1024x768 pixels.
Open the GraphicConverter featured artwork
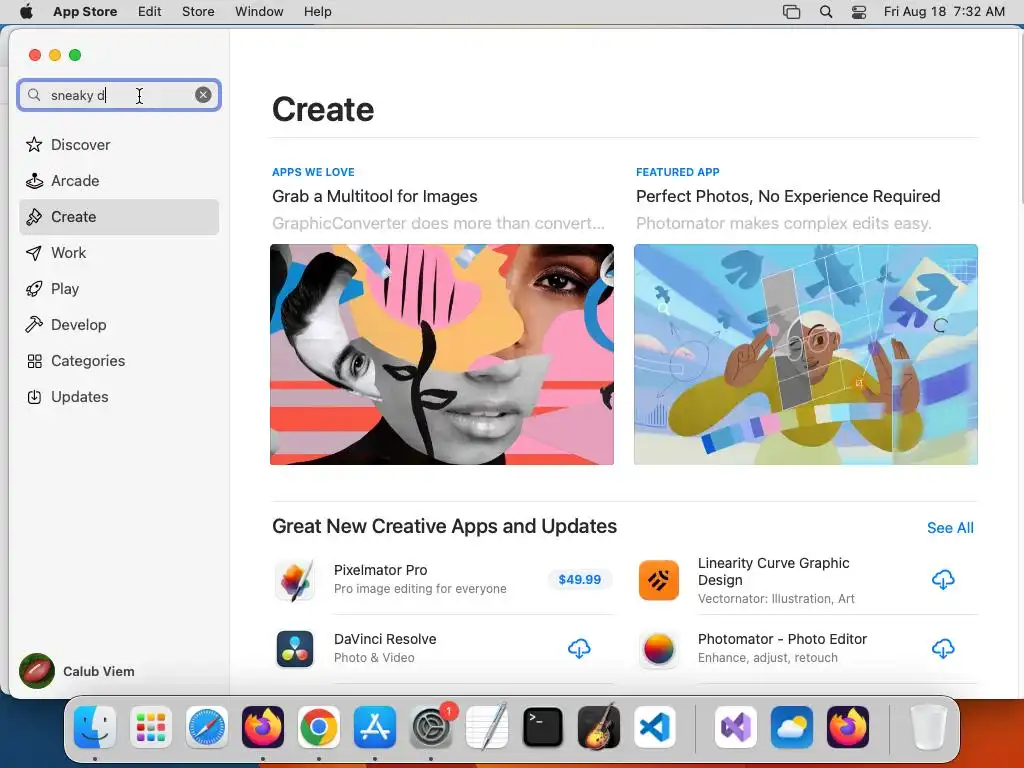(441, 355)
